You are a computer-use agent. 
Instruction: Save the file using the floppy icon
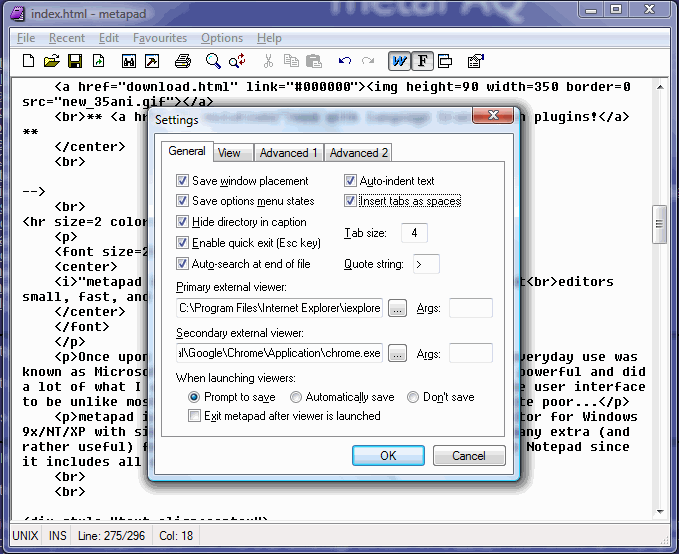75,61
